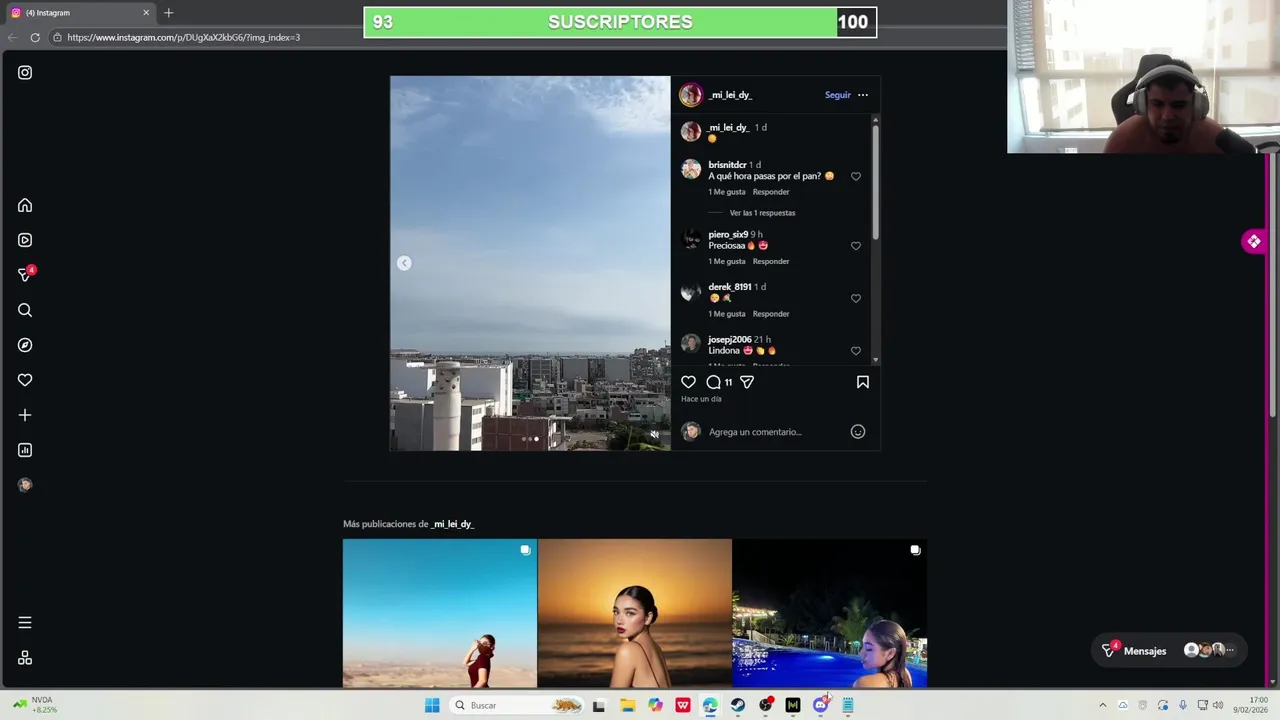
Task: Reload the page in browser
Action: [x=35, y=37]
